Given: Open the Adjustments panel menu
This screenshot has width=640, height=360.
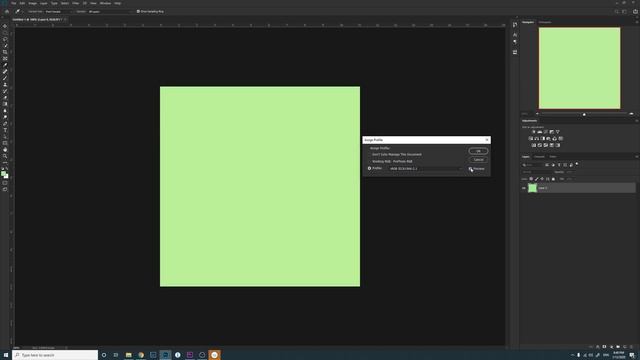Looking at the screenshot, I should click(x=637, y=121).
